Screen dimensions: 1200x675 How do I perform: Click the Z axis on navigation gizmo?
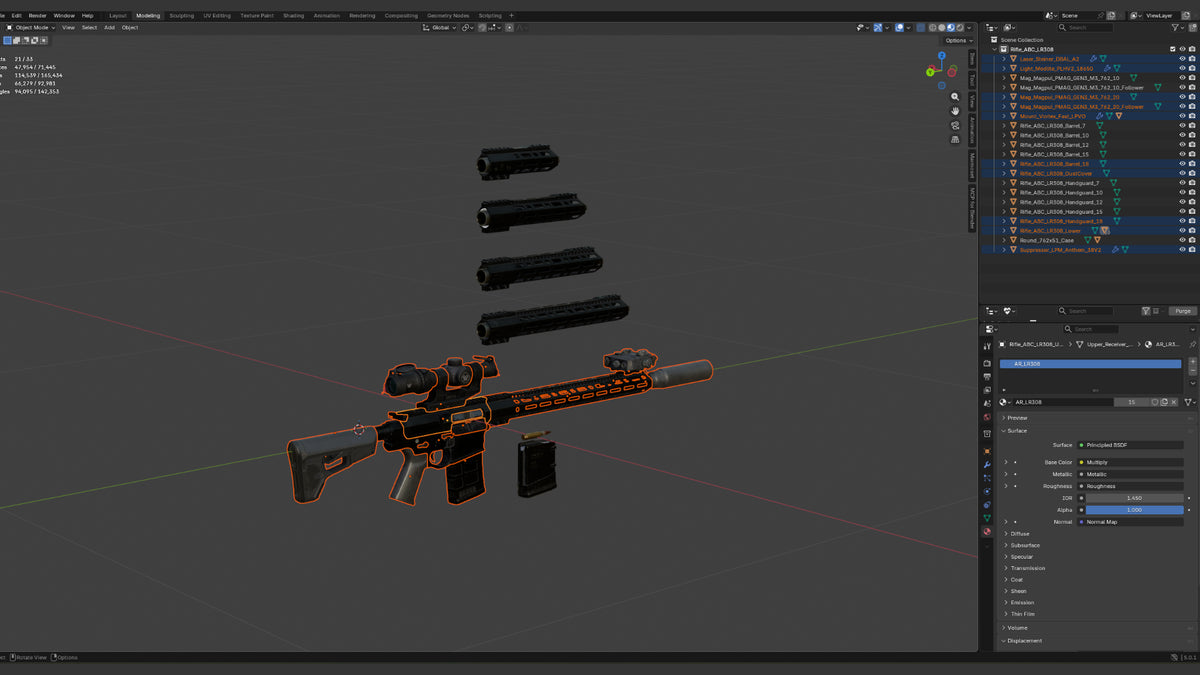click(x=941, y=55)
